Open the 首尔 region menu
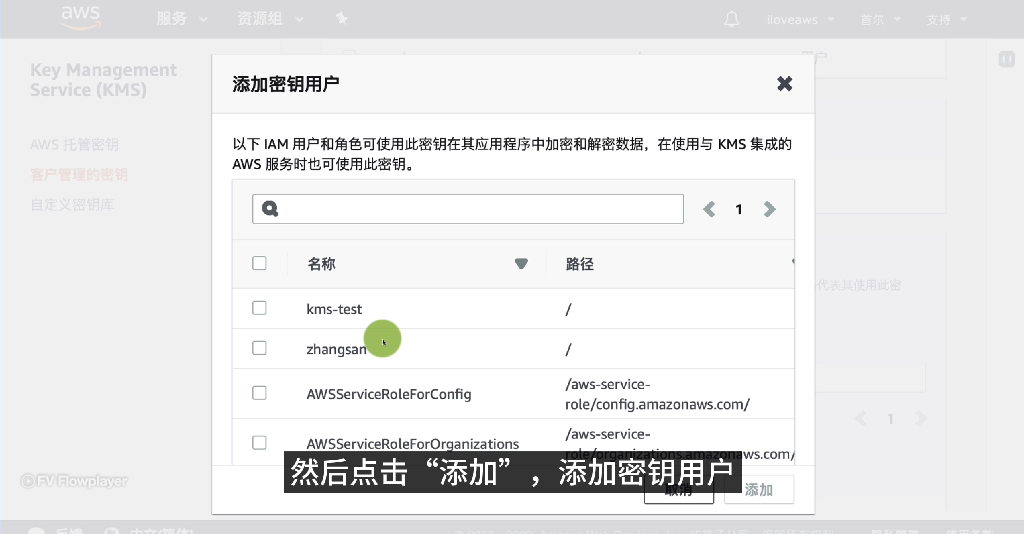Screen dimensions: 1024x534 [880, 20]
